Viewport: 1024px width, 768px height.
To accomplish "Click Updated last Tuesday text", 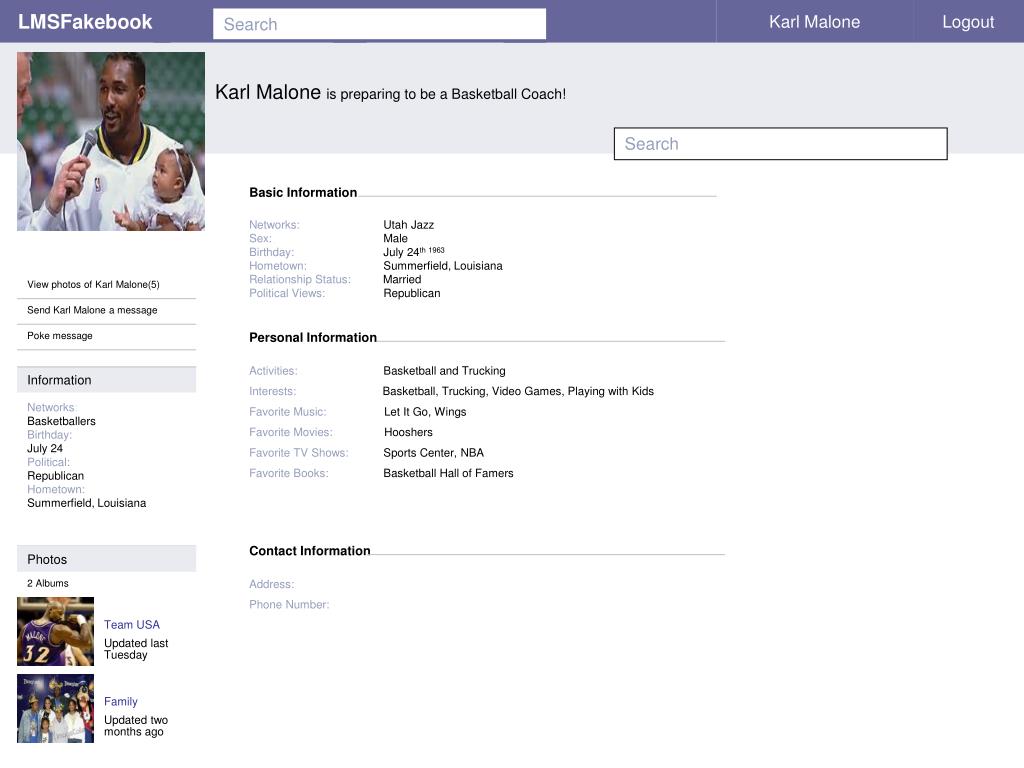I will click(136, 649).
